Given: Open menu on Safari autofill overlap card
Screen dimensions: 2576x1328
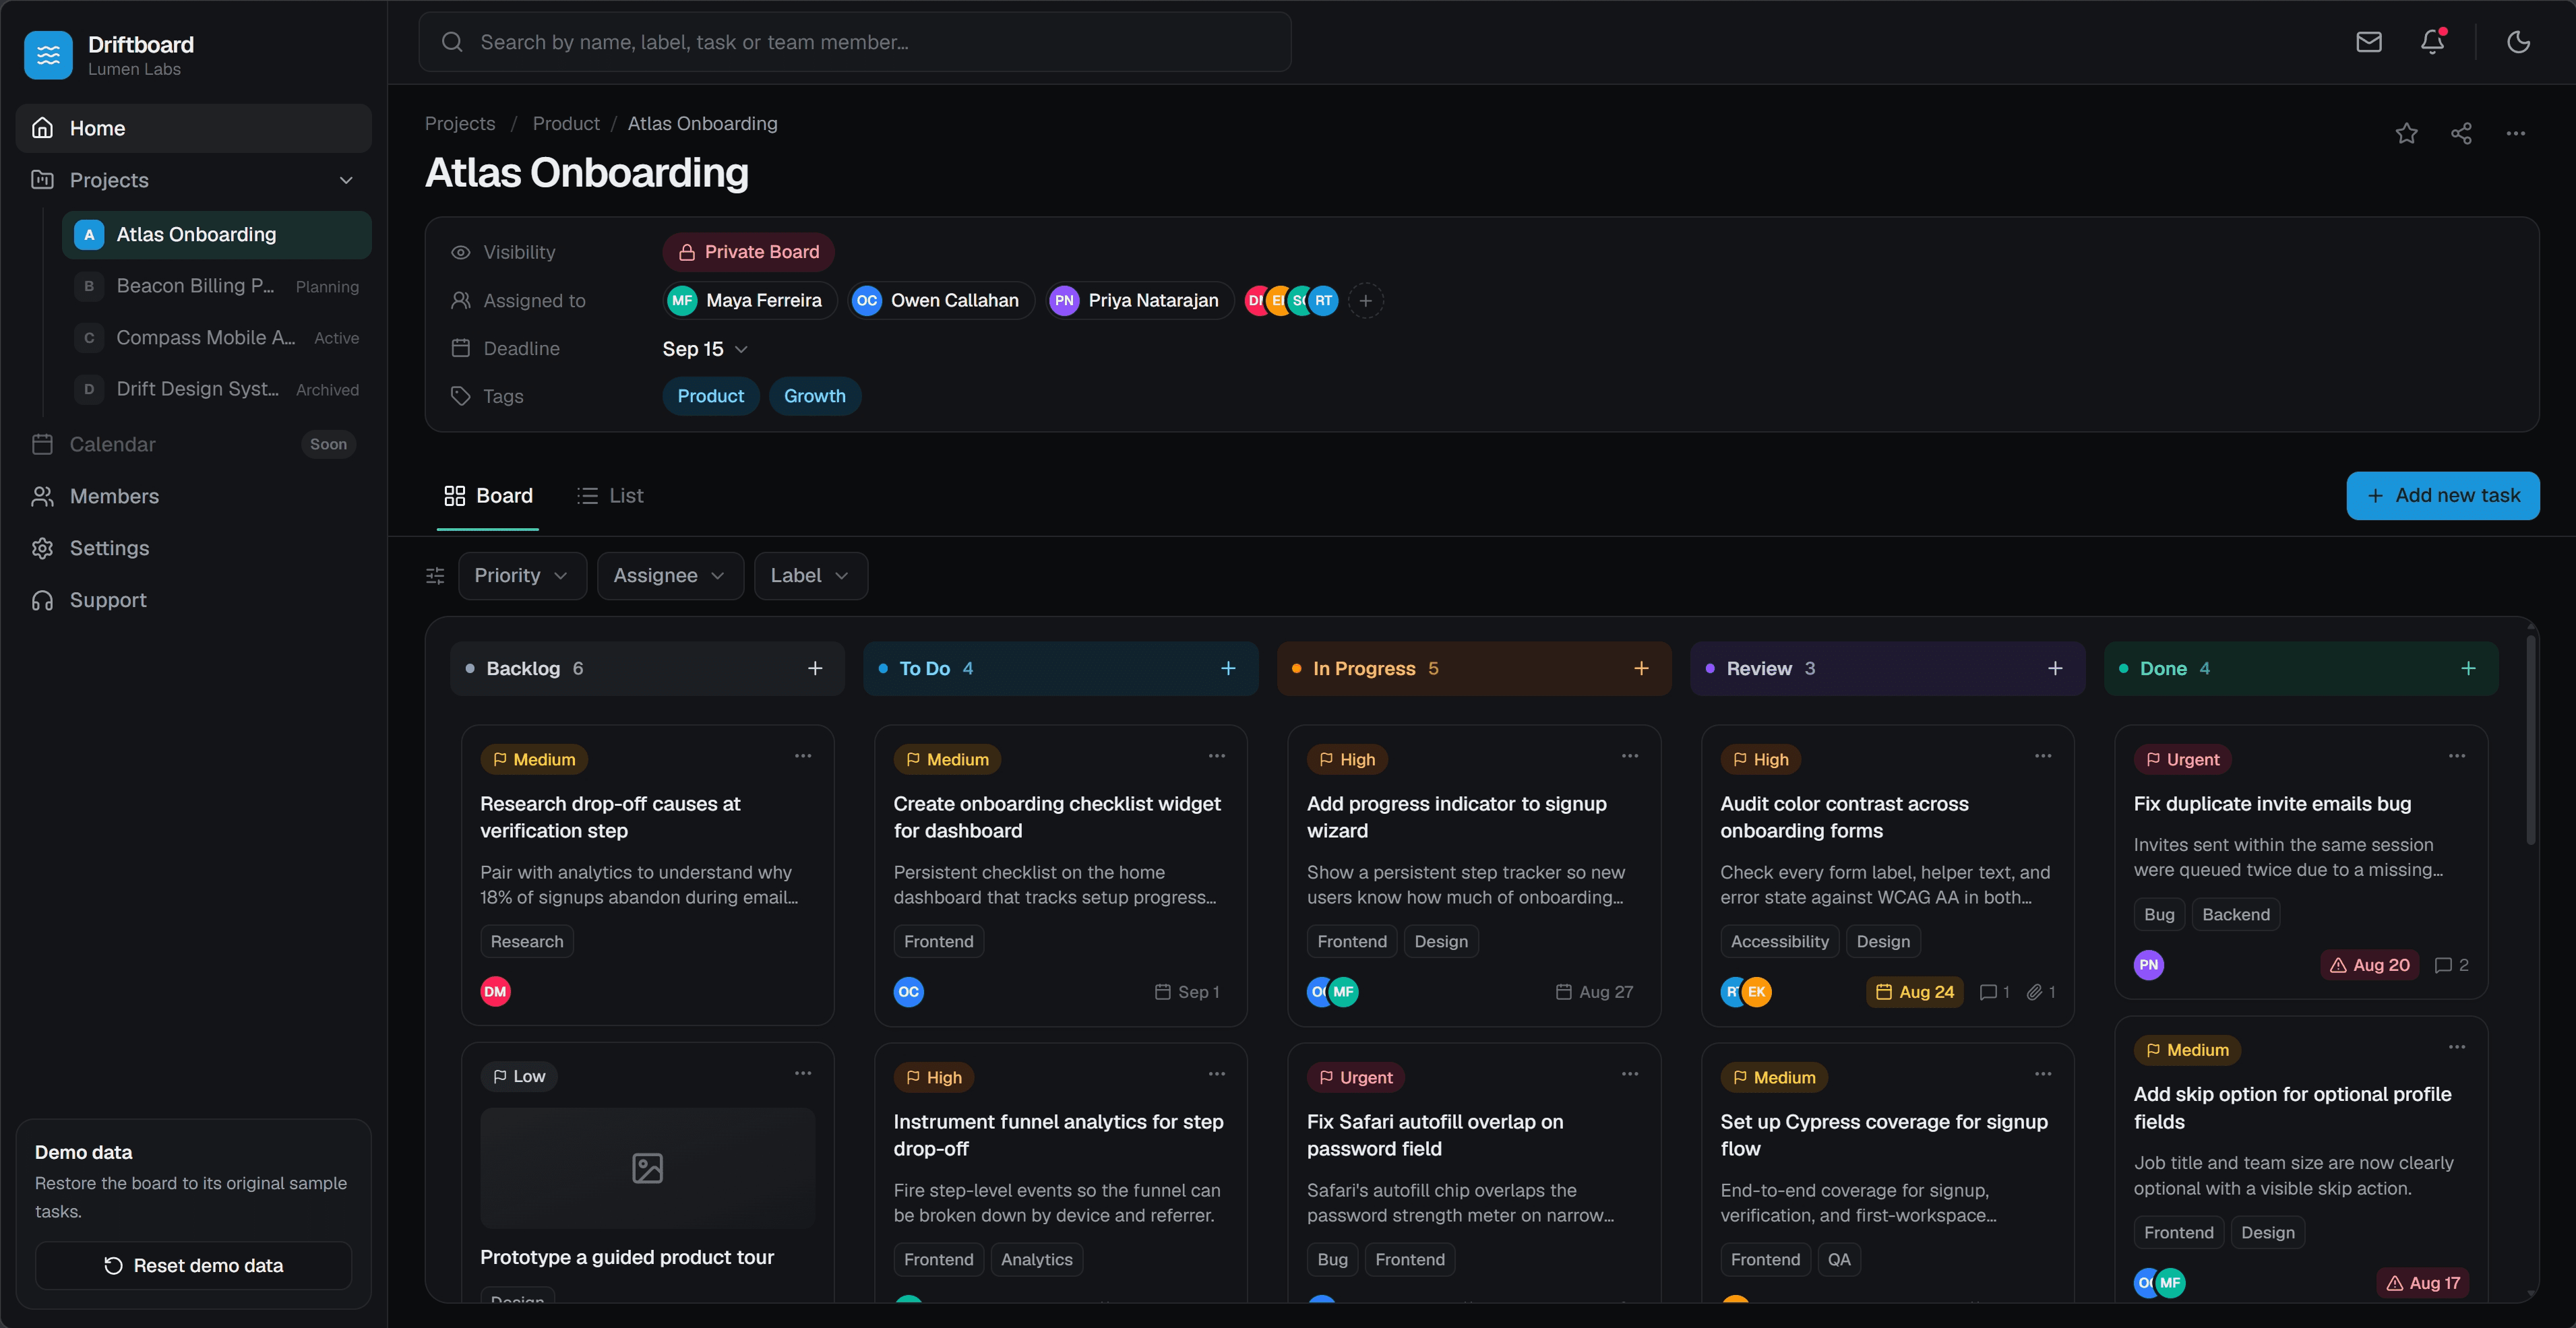Looking at the screenshot, I should (x=1630, y=1074).
